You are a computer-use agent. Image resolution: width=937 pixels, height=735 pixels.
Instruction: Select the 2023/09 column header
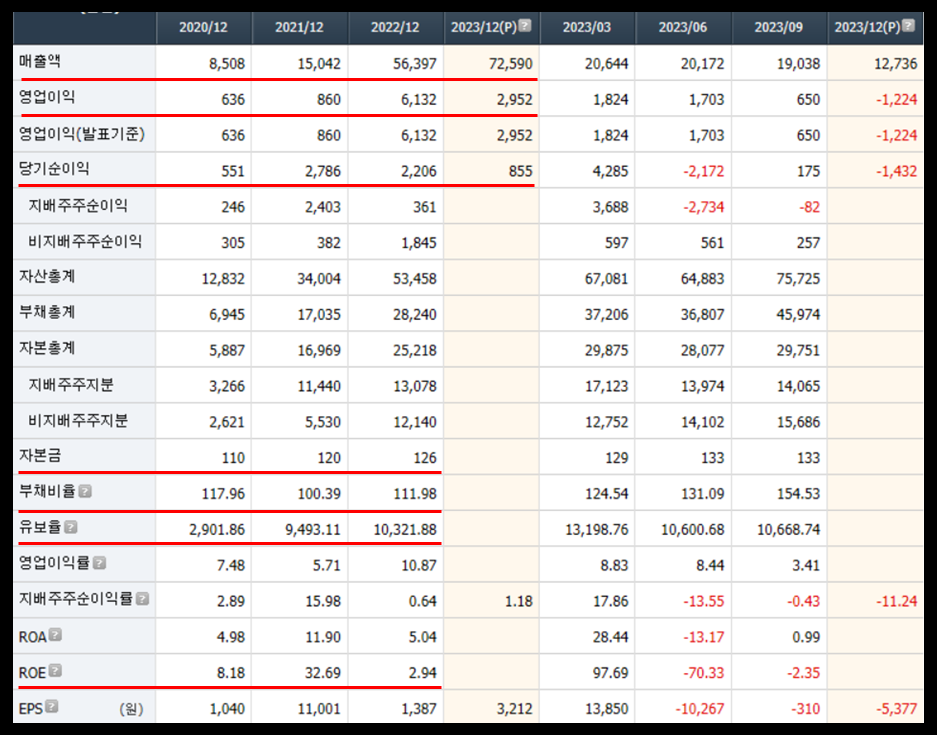pos(779,27)
